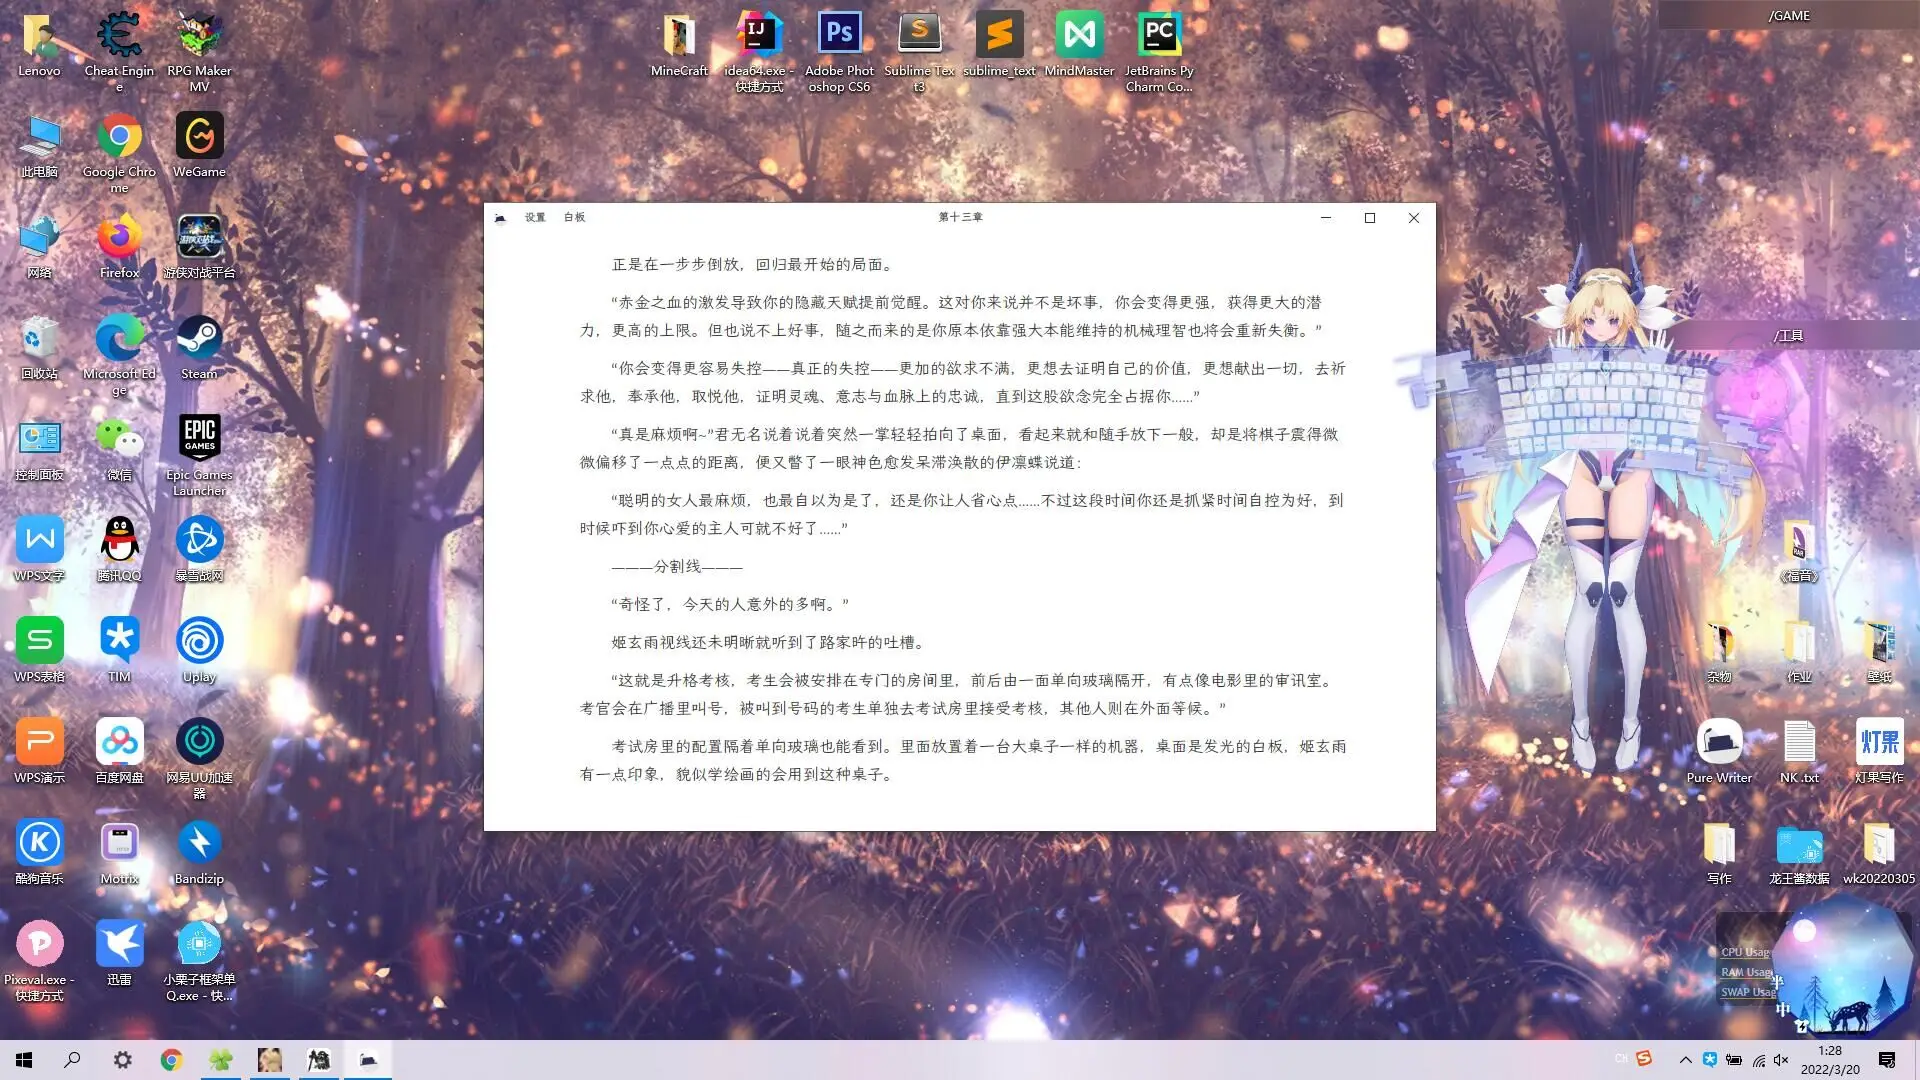Open the 腾讯QQ desktop icon

click(x=119, y=549)
